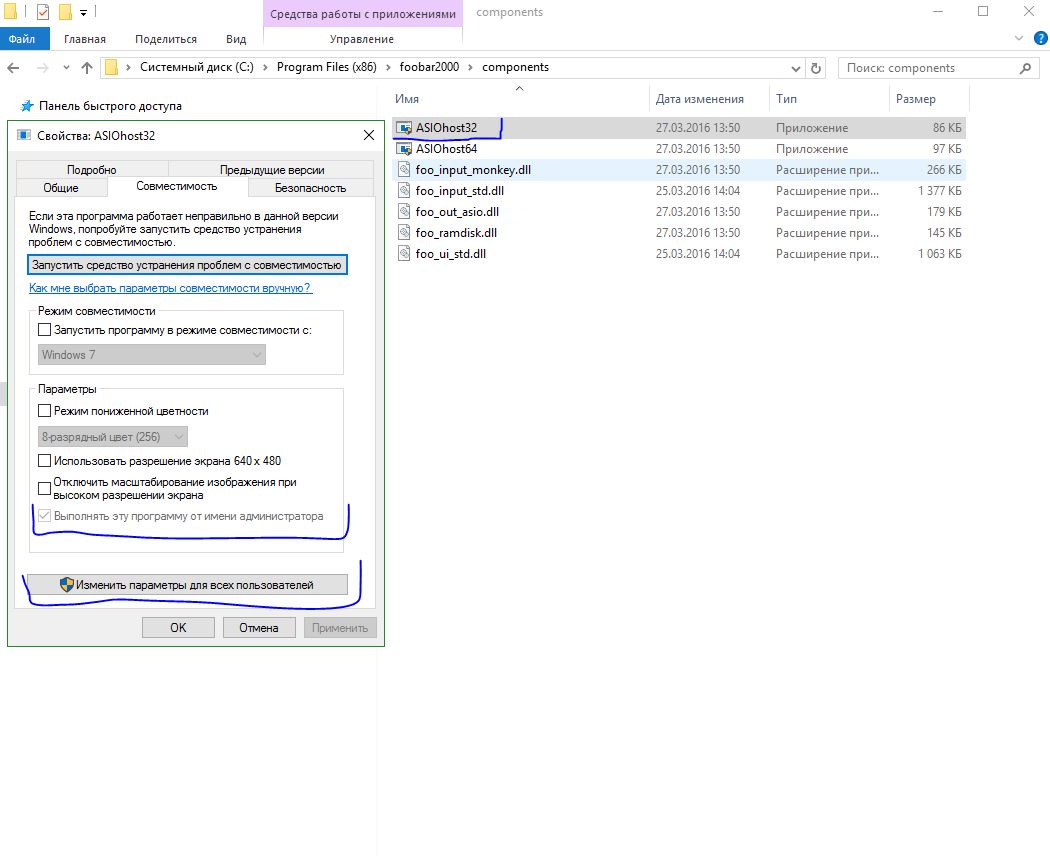Click the components search input field
This screenshot has height=856, width=1050.
925,68
